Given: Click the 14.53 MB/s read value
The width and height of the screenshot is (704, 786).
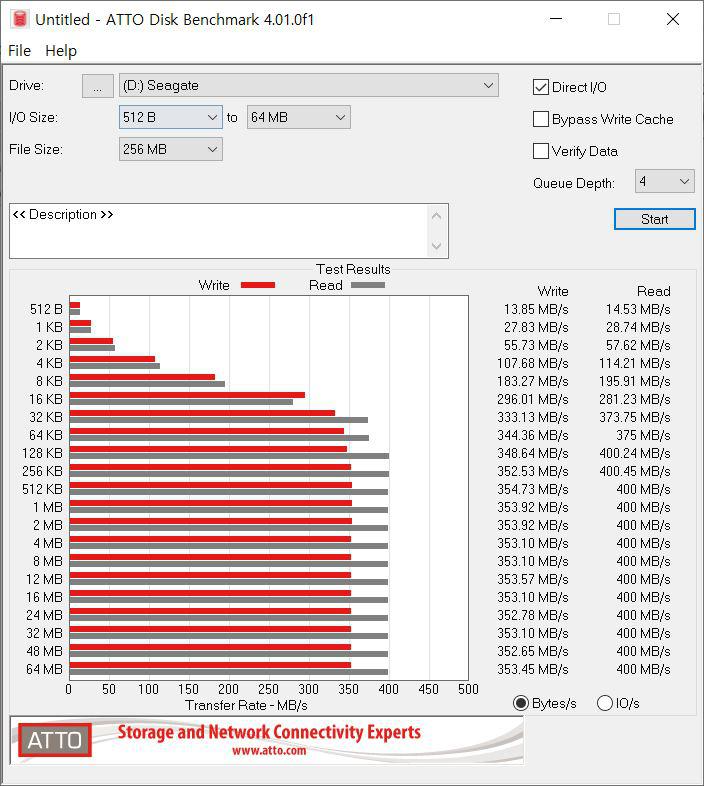Looking at the screenshot, I should click(x=638, y=309).
